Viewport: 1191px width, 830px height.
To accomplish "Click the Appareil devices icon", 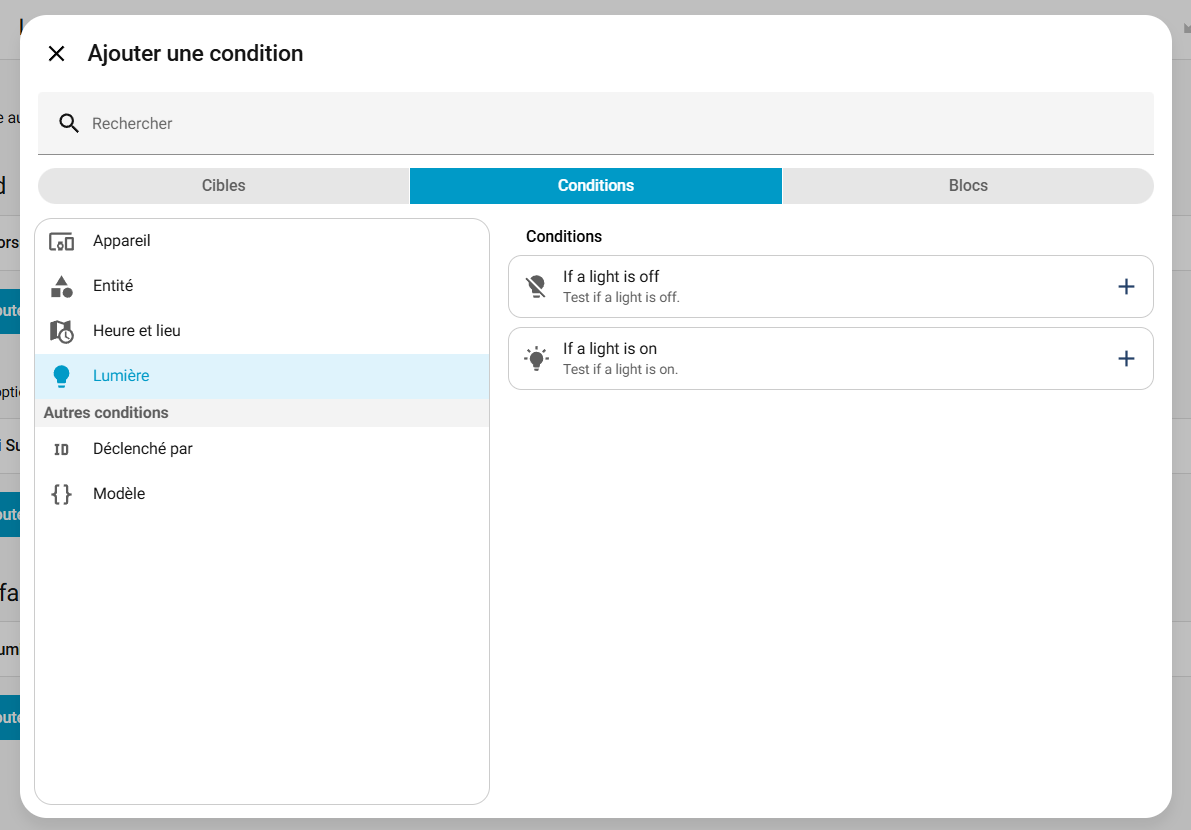I will tap(62, 242).
